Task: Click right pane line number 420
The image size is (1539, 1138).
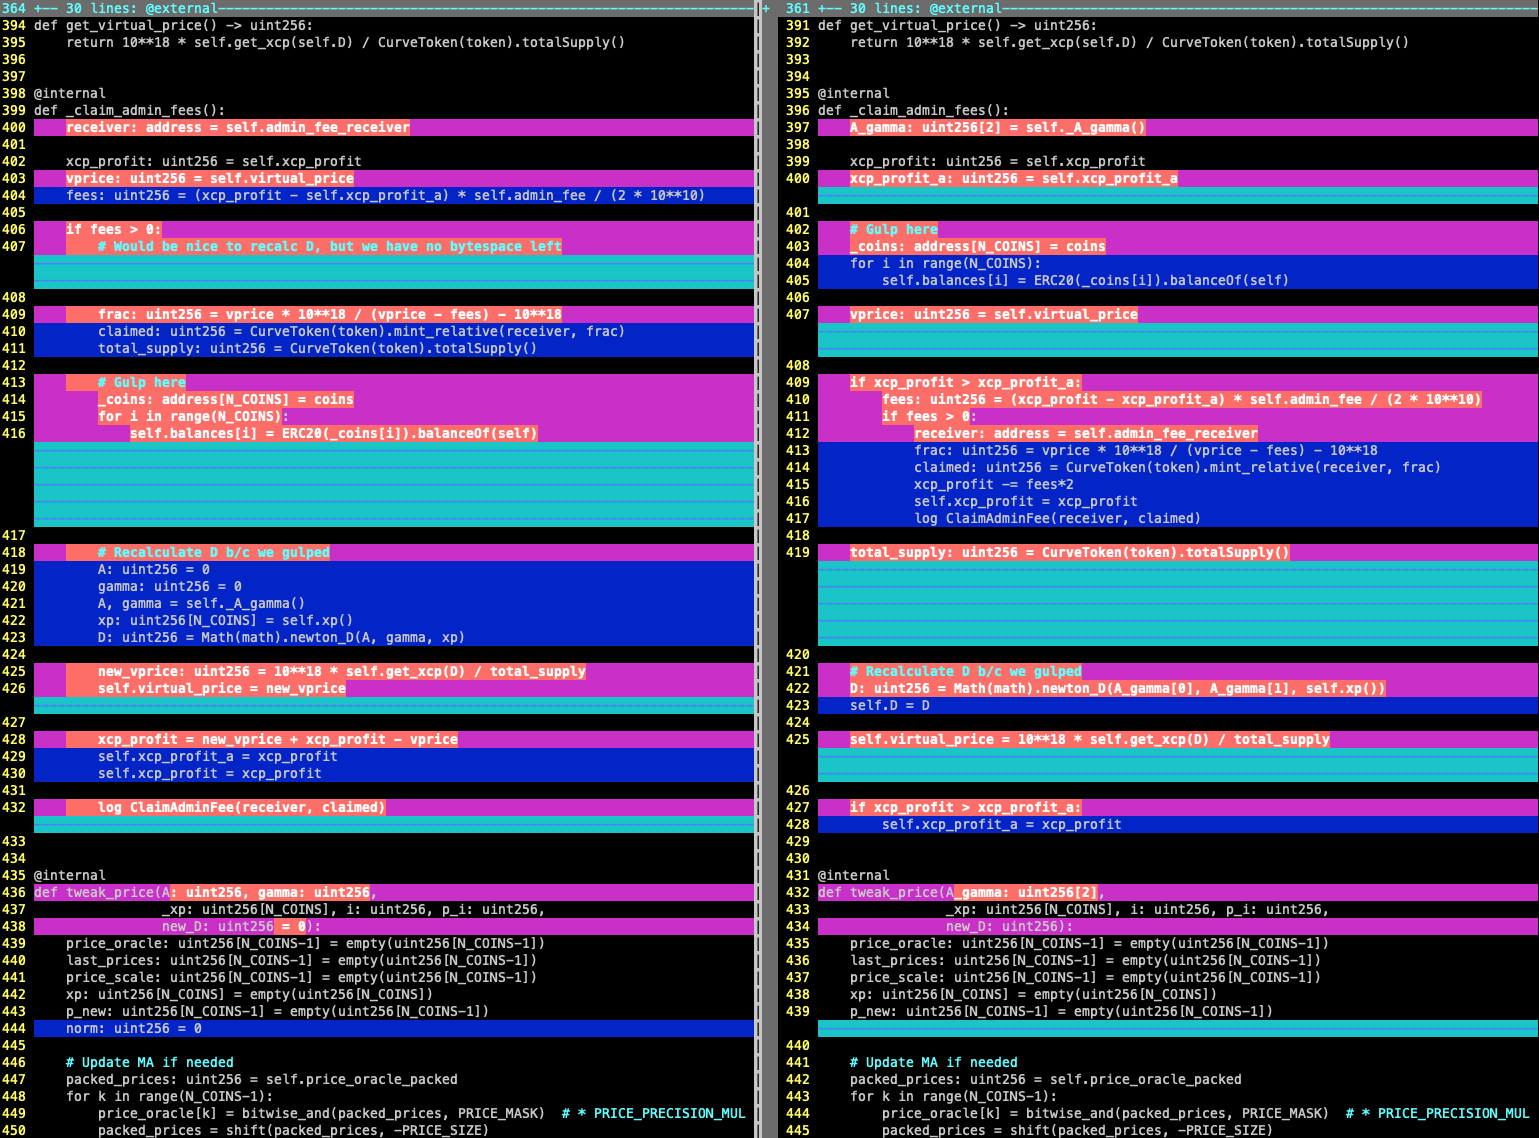Action: pyautogui.click(x=798, y=654)
